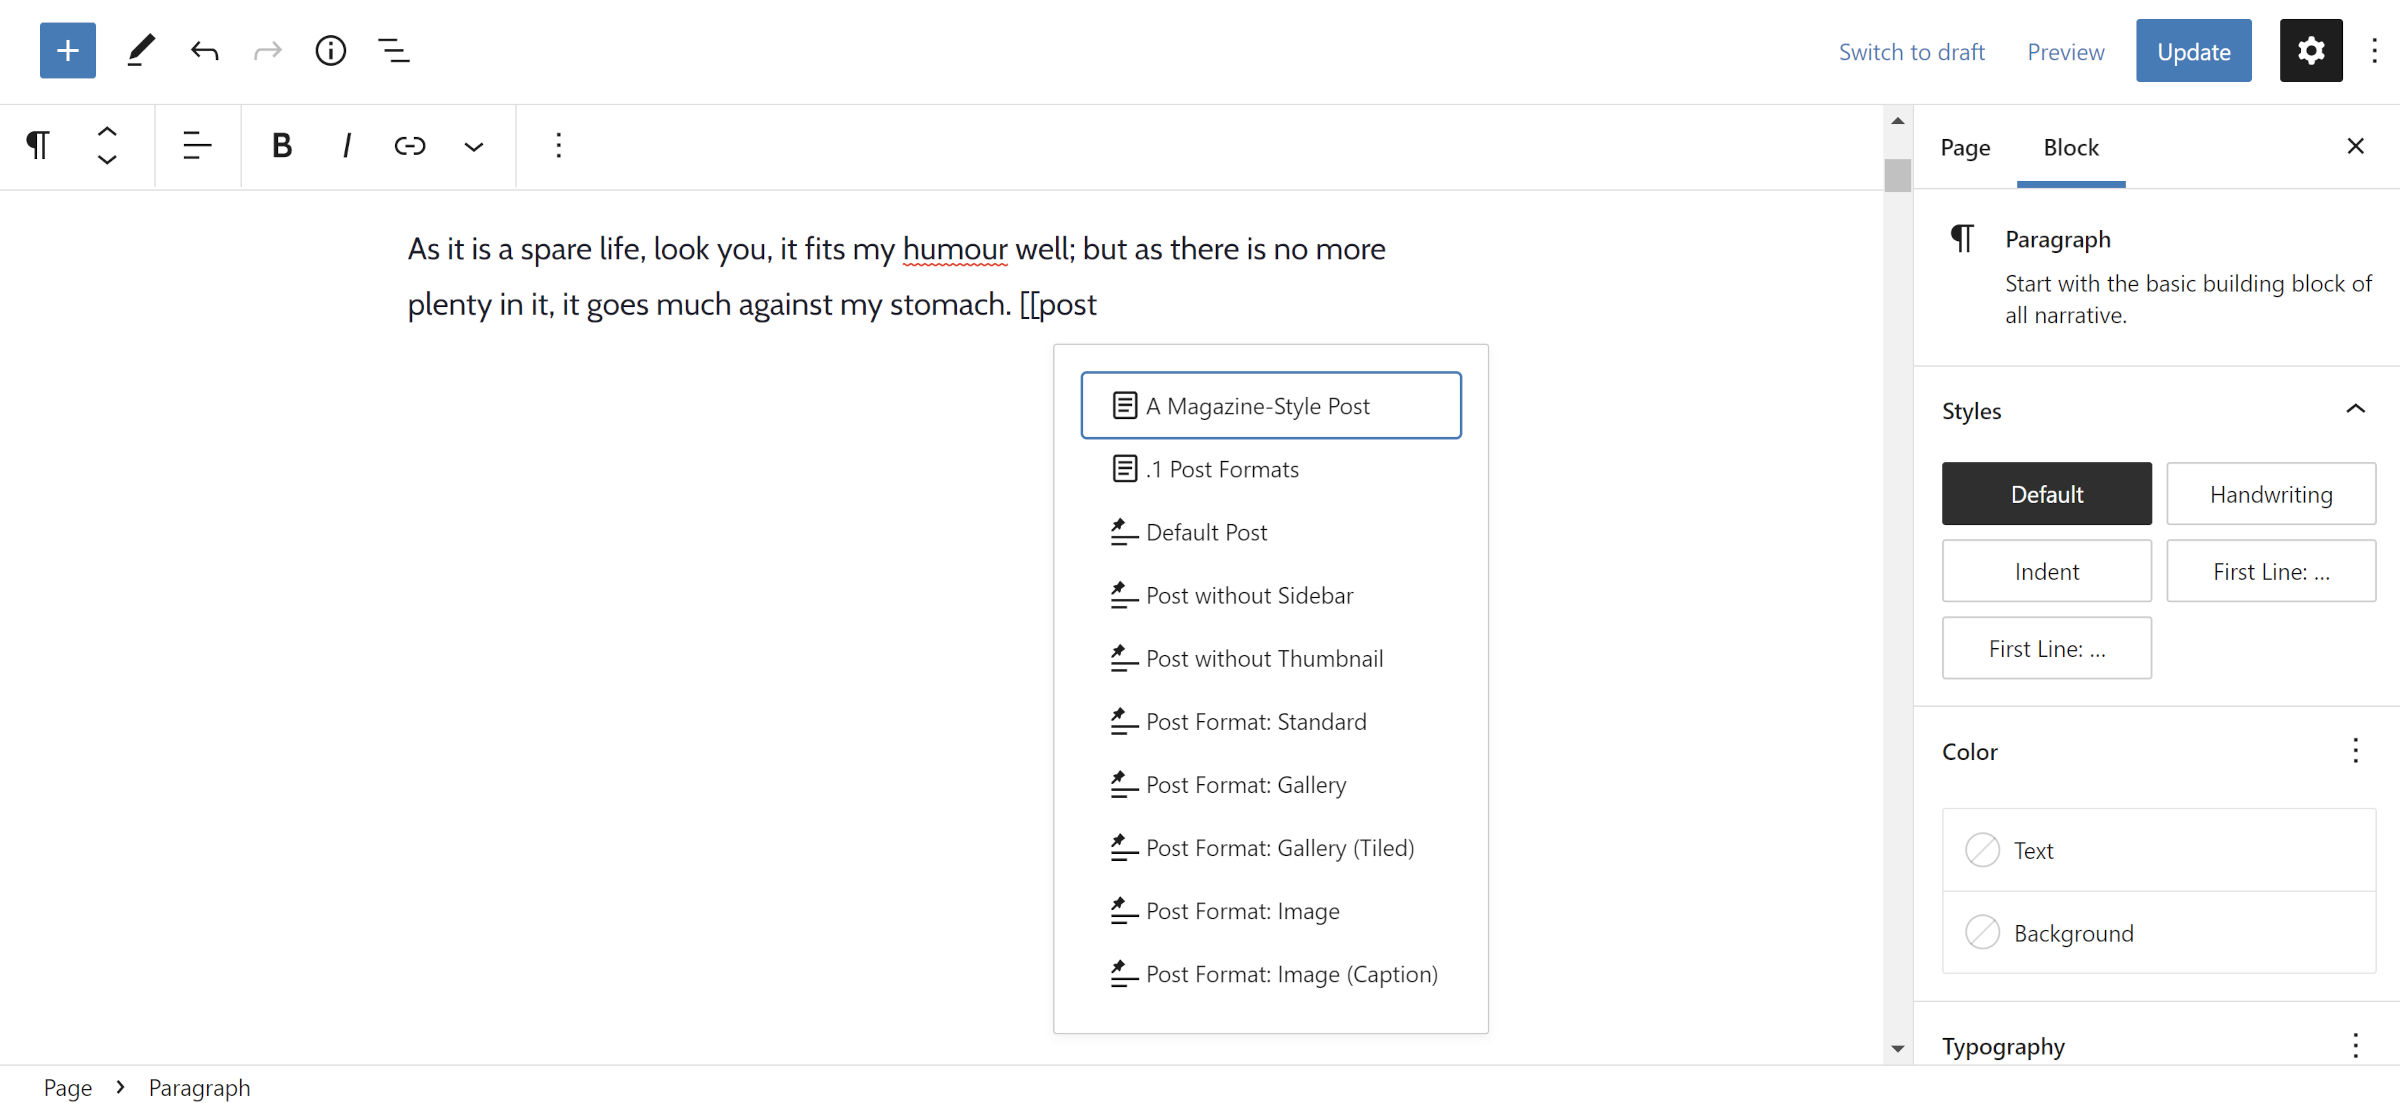The width and height of the screenshot is (2400, 1103).
Task: Open the document details info icon
Action: (x=330, y=50)
